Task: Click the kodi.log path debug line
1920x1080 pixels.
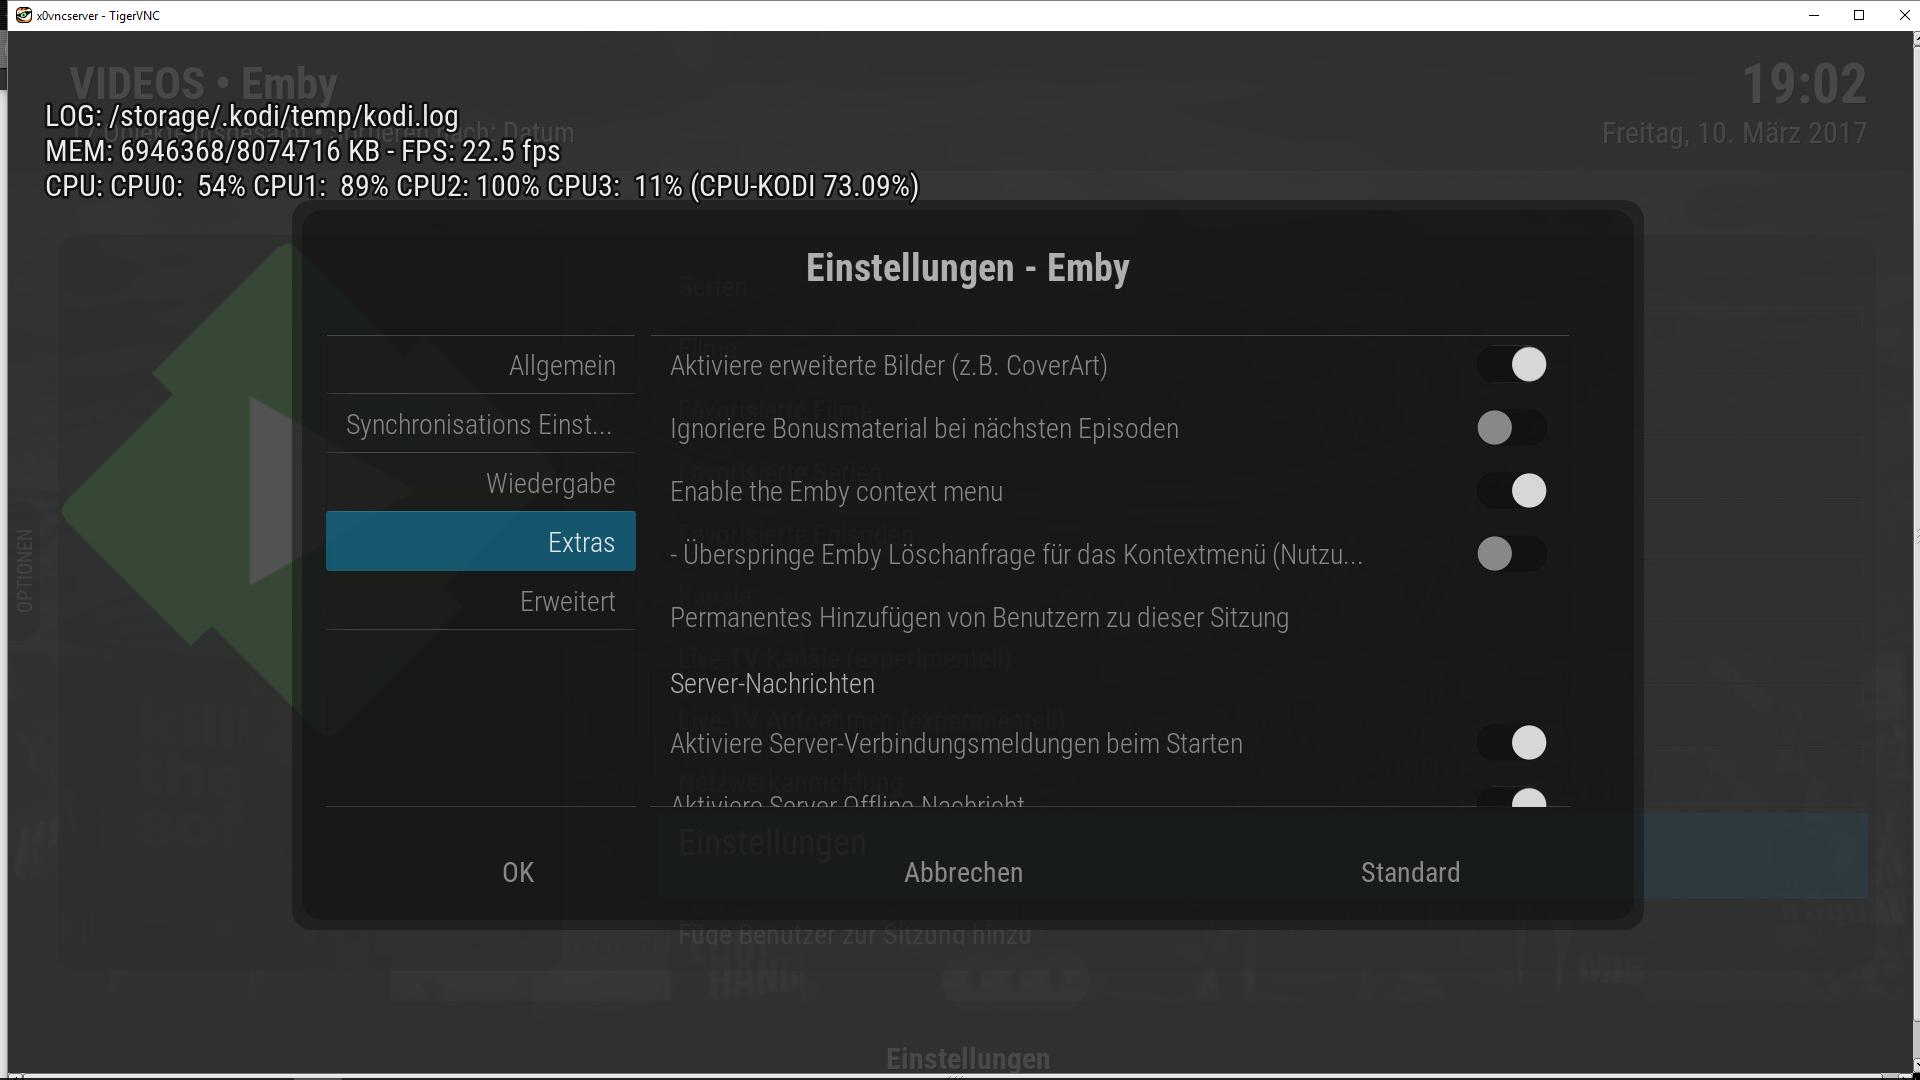Action: coord(252,116)
